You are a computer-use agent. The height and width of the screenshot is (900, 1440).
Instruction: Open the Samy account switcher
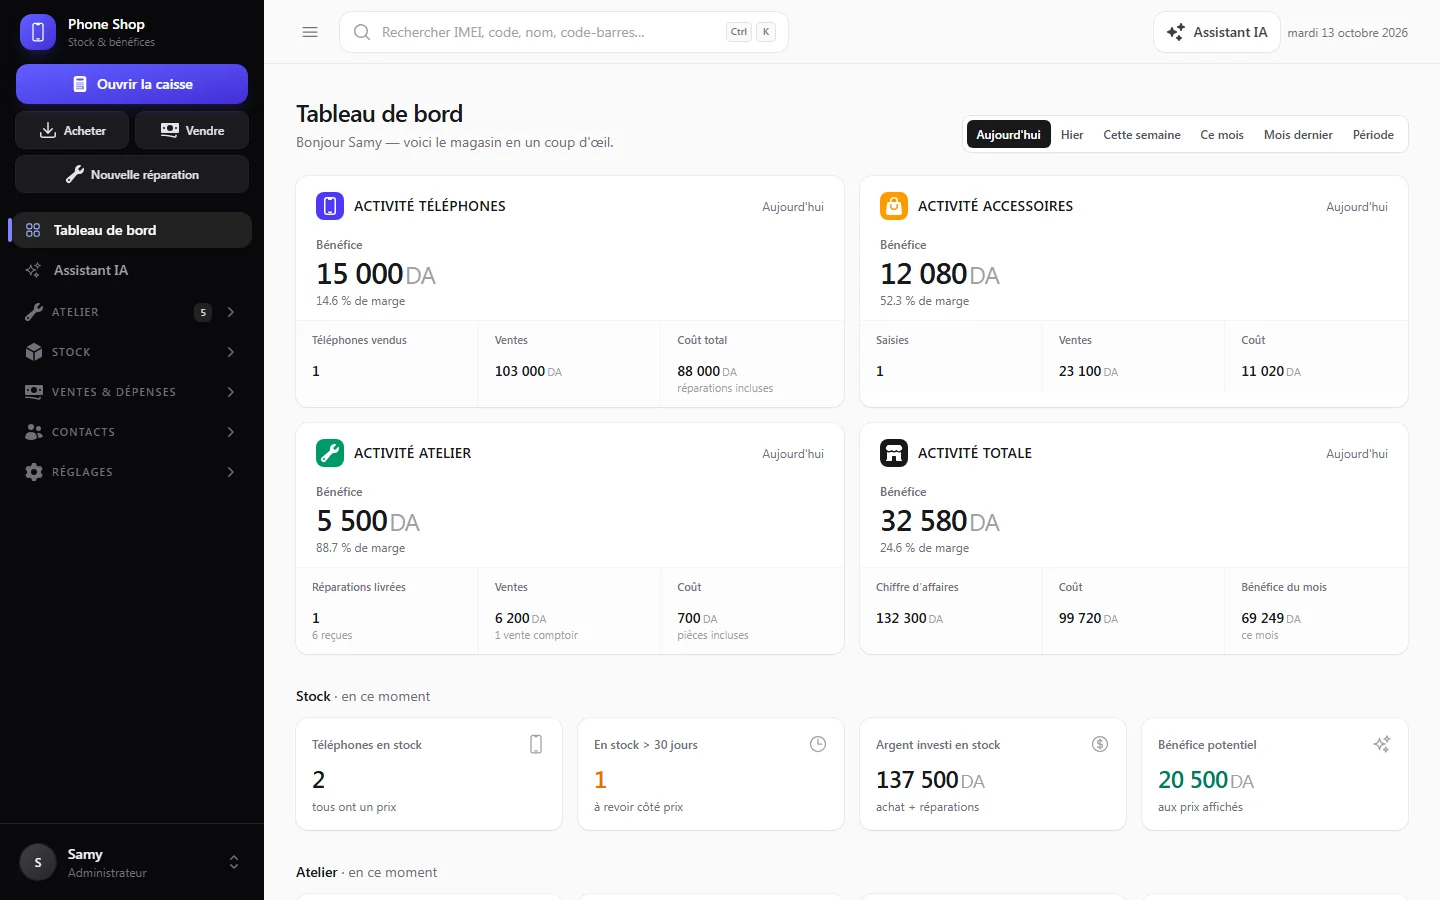(132, 862)
